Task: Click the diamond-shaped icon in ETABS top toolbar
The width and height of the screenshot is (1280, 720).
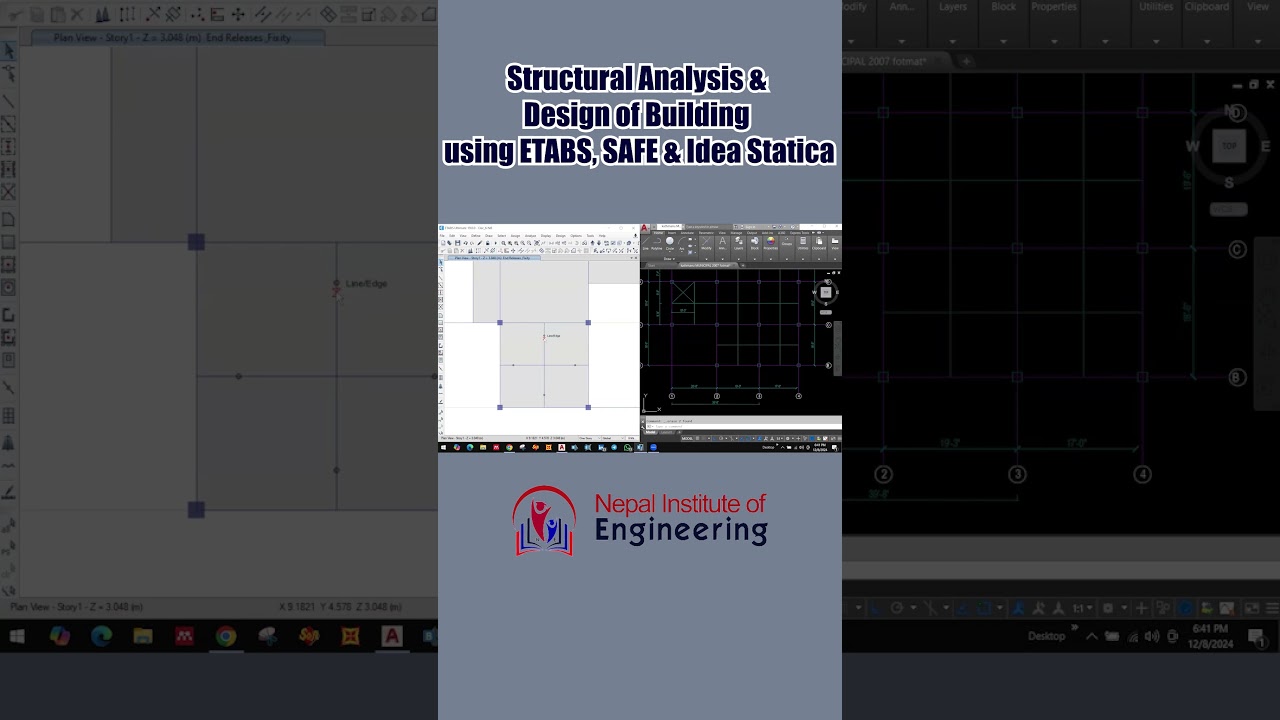Action: tap(328, 14)
